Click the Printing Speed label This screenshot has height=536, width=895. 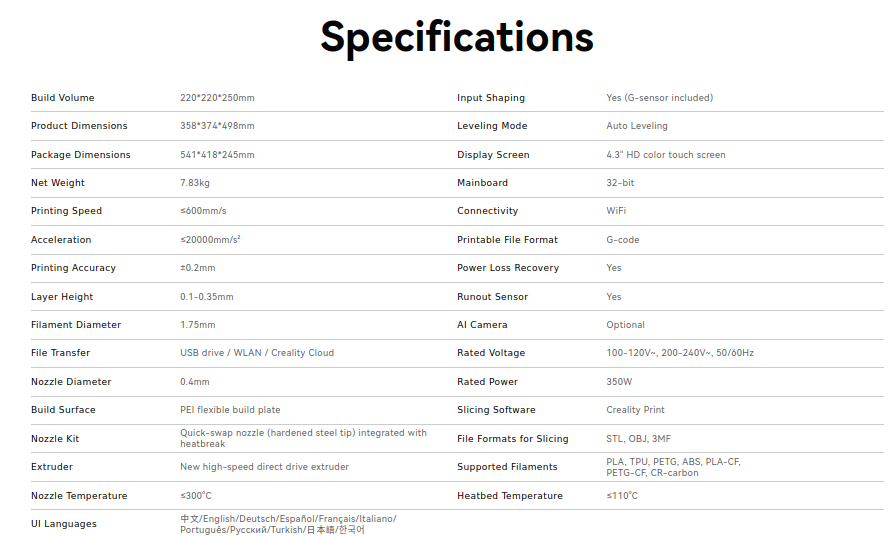66,211
